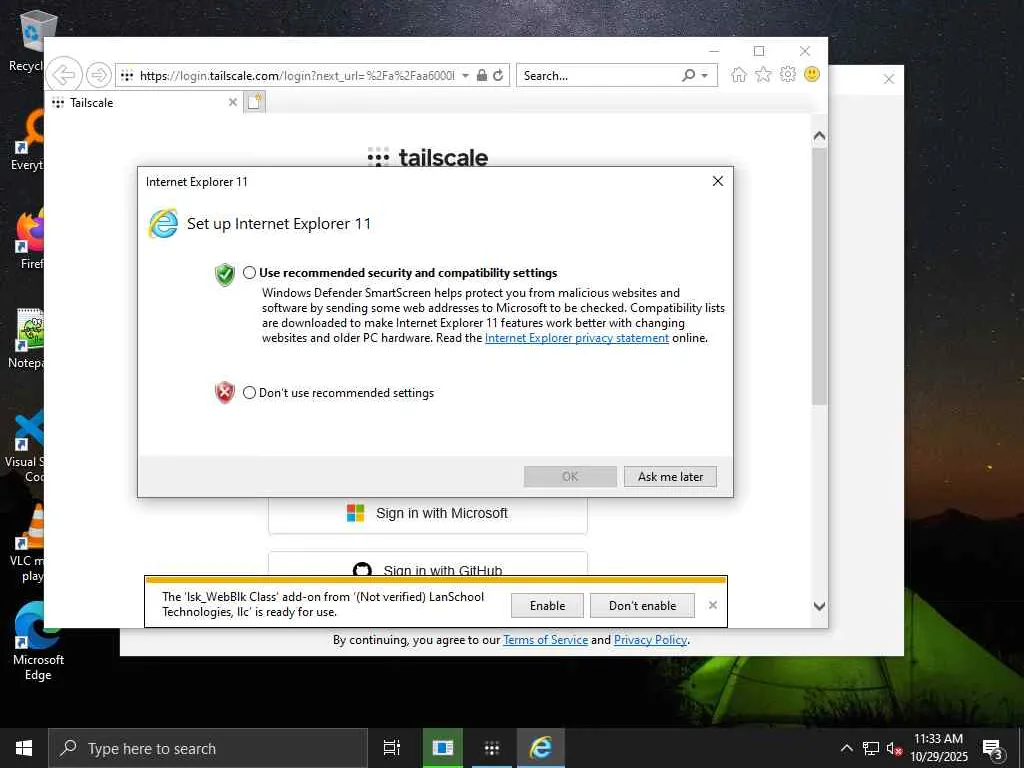Image resolution: width=1024 pixels, height=768 pixels.
Task: Open the Microsoft Edge desktop shortcut
Action: pos(38,640)
